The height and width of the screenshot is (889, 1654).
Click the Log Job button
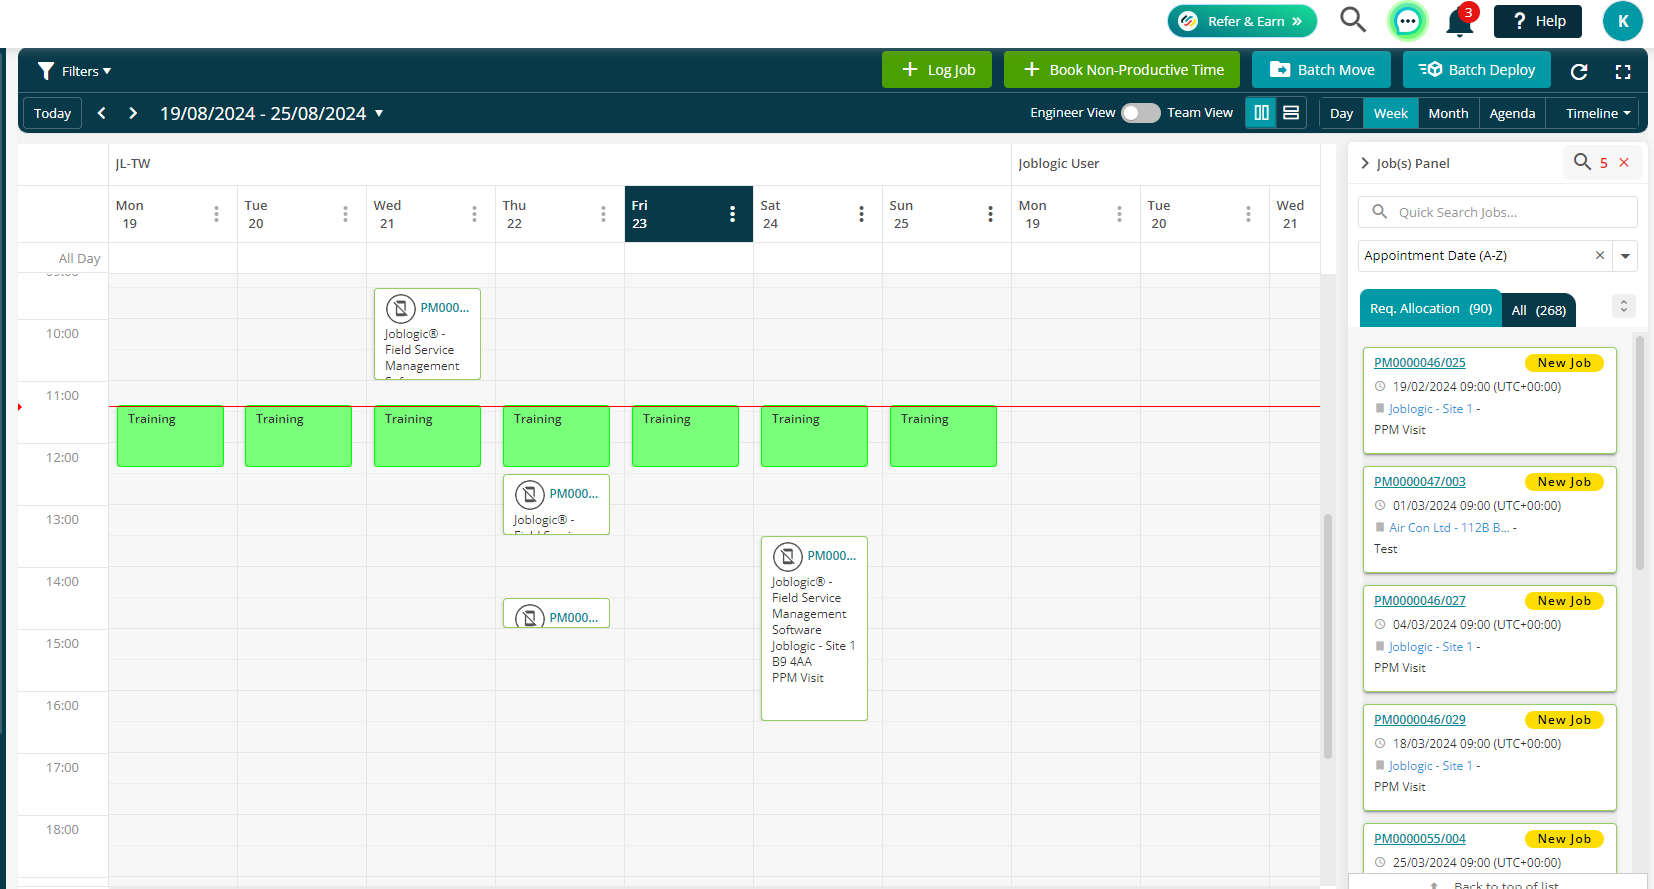[x=937, y=70]
